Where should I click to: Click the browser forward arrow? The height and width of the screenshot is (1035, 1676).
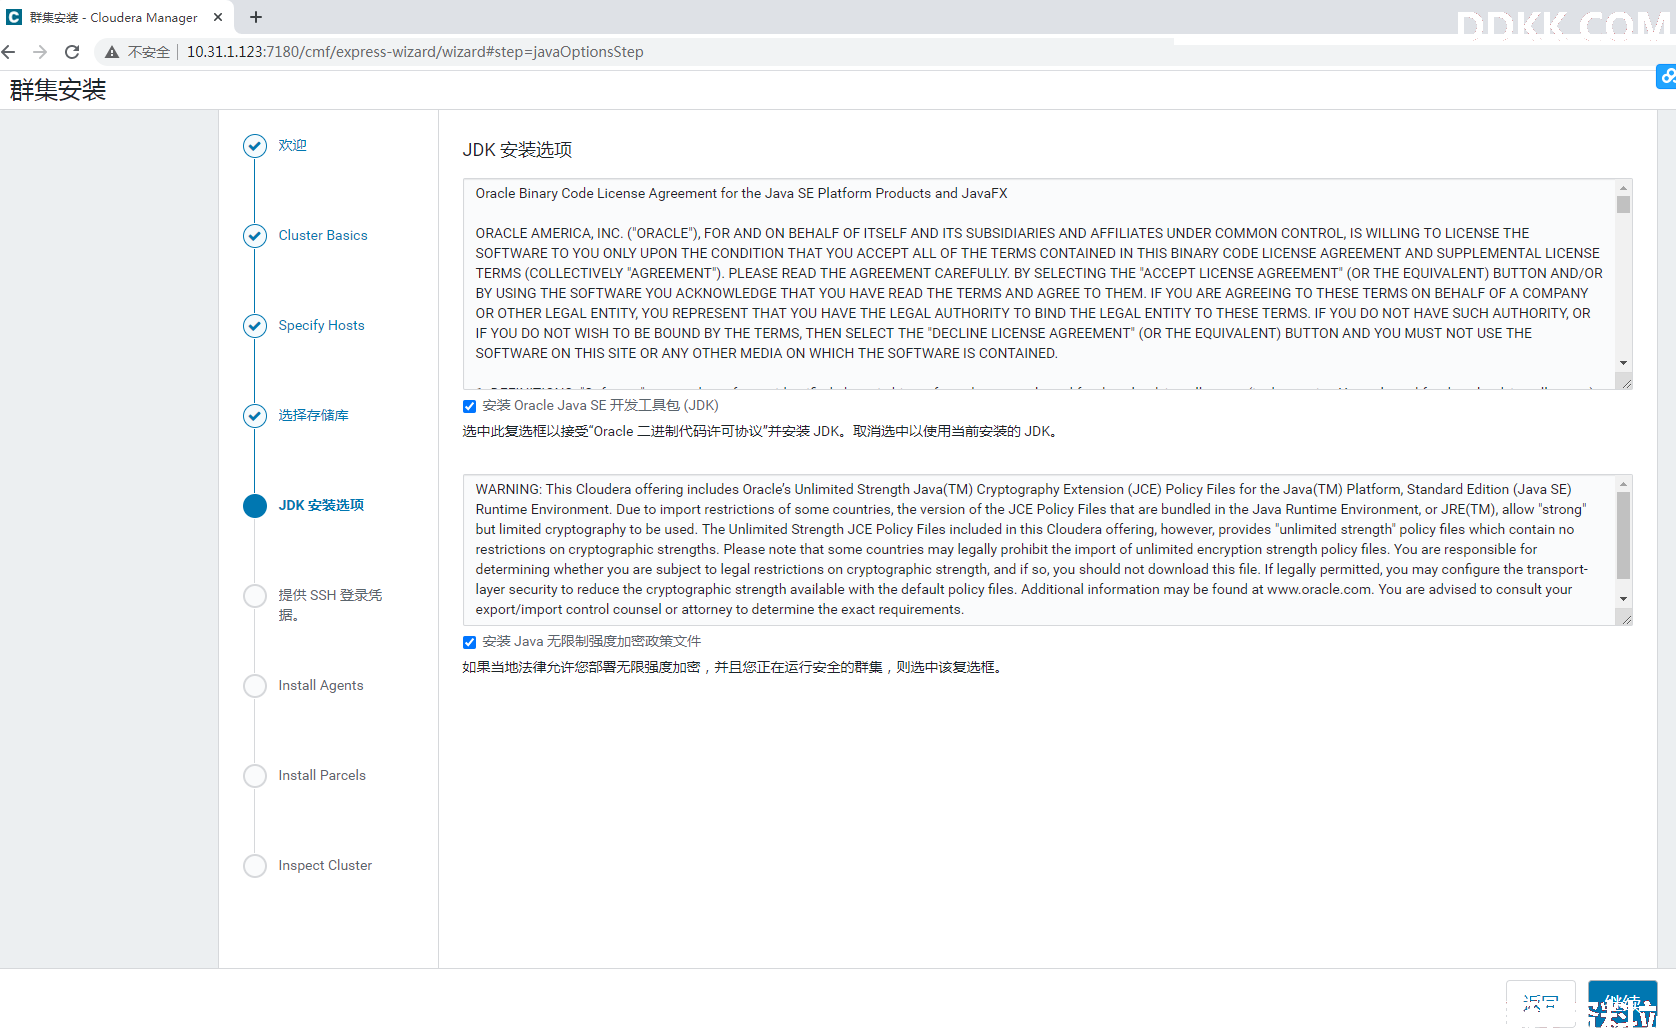click(x=40, y=52)
